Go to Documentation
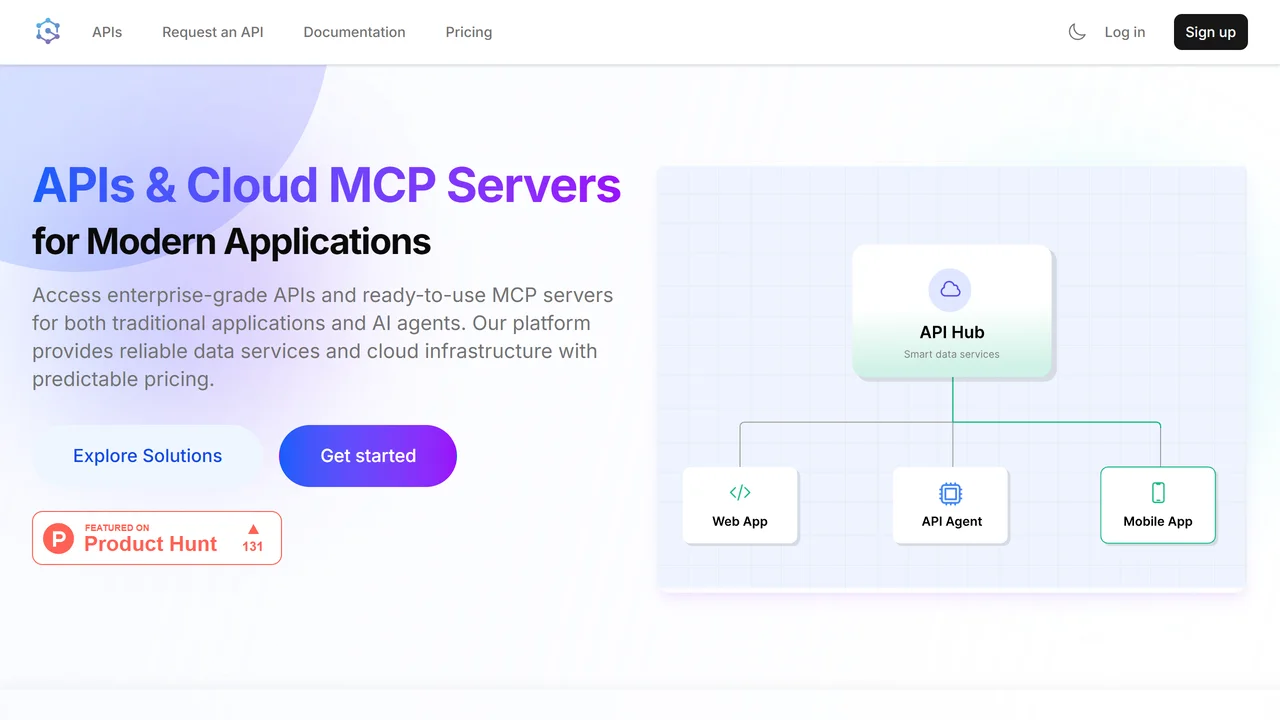1280x720 pixels. point(354,32)
